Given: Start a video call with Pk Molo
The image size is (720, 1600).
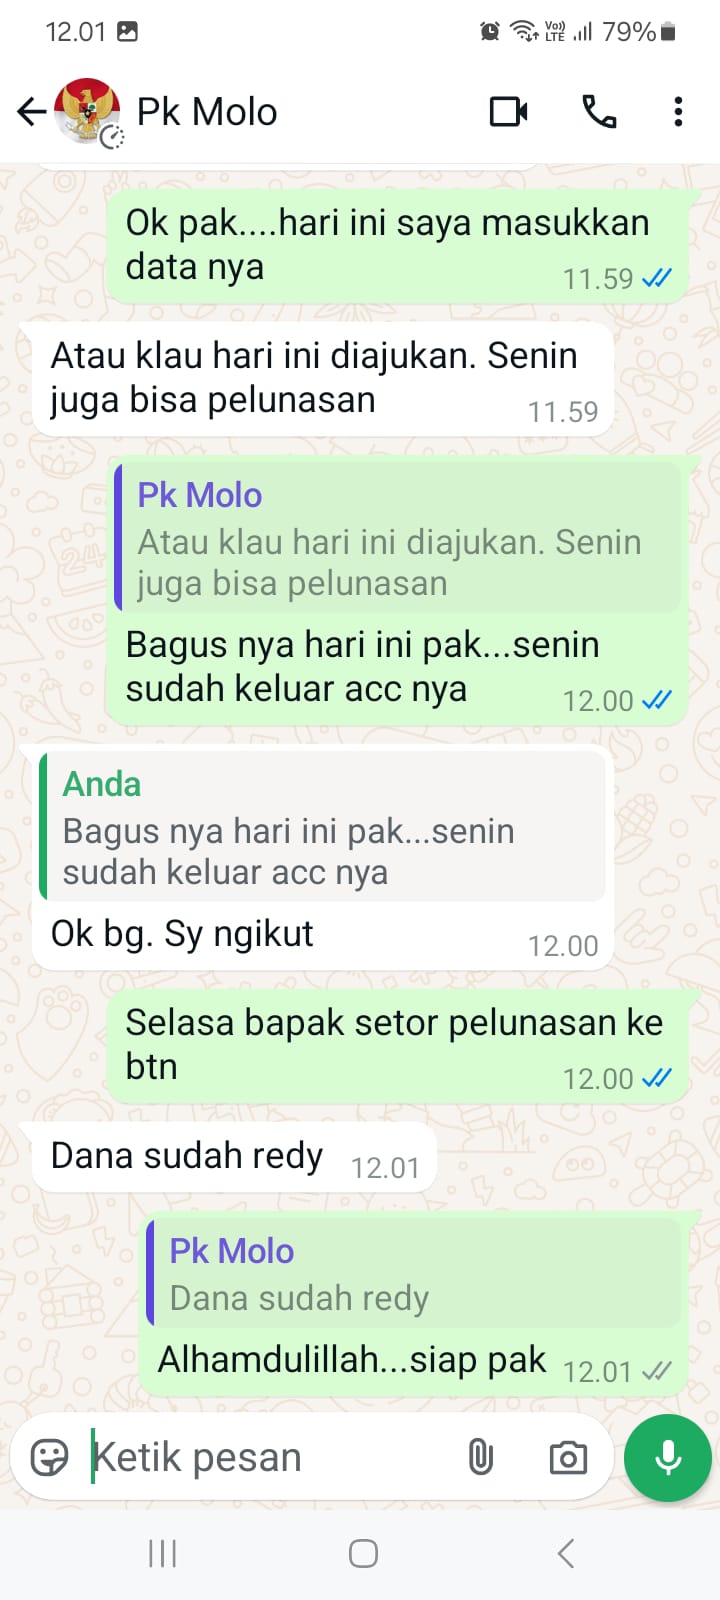Looking at the screenshot, I should pyautogui.click(x=509, y=111).
